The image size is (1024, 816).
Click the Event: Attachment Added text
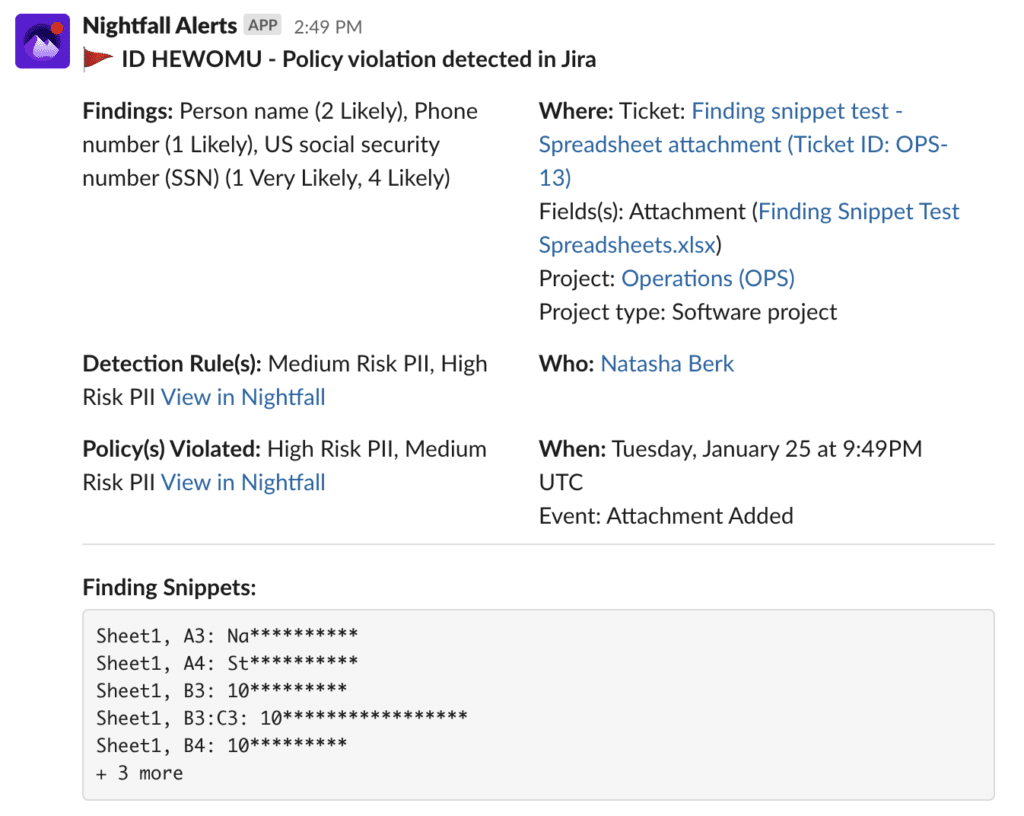[666, 516]
